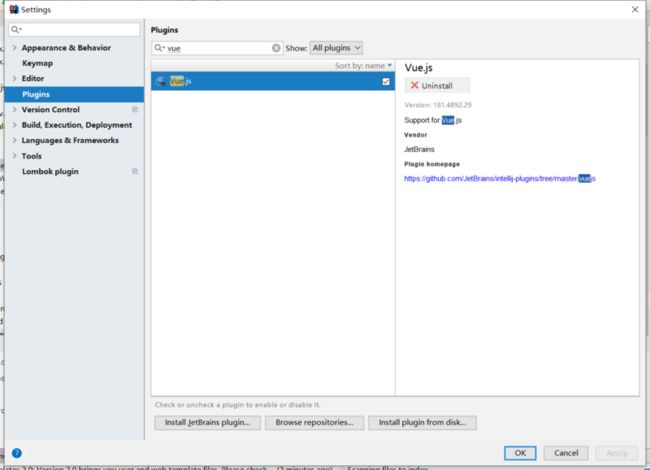650x470 pixels.
Task: Click the JetBrains vendor name
Action: tap(419, 149)
